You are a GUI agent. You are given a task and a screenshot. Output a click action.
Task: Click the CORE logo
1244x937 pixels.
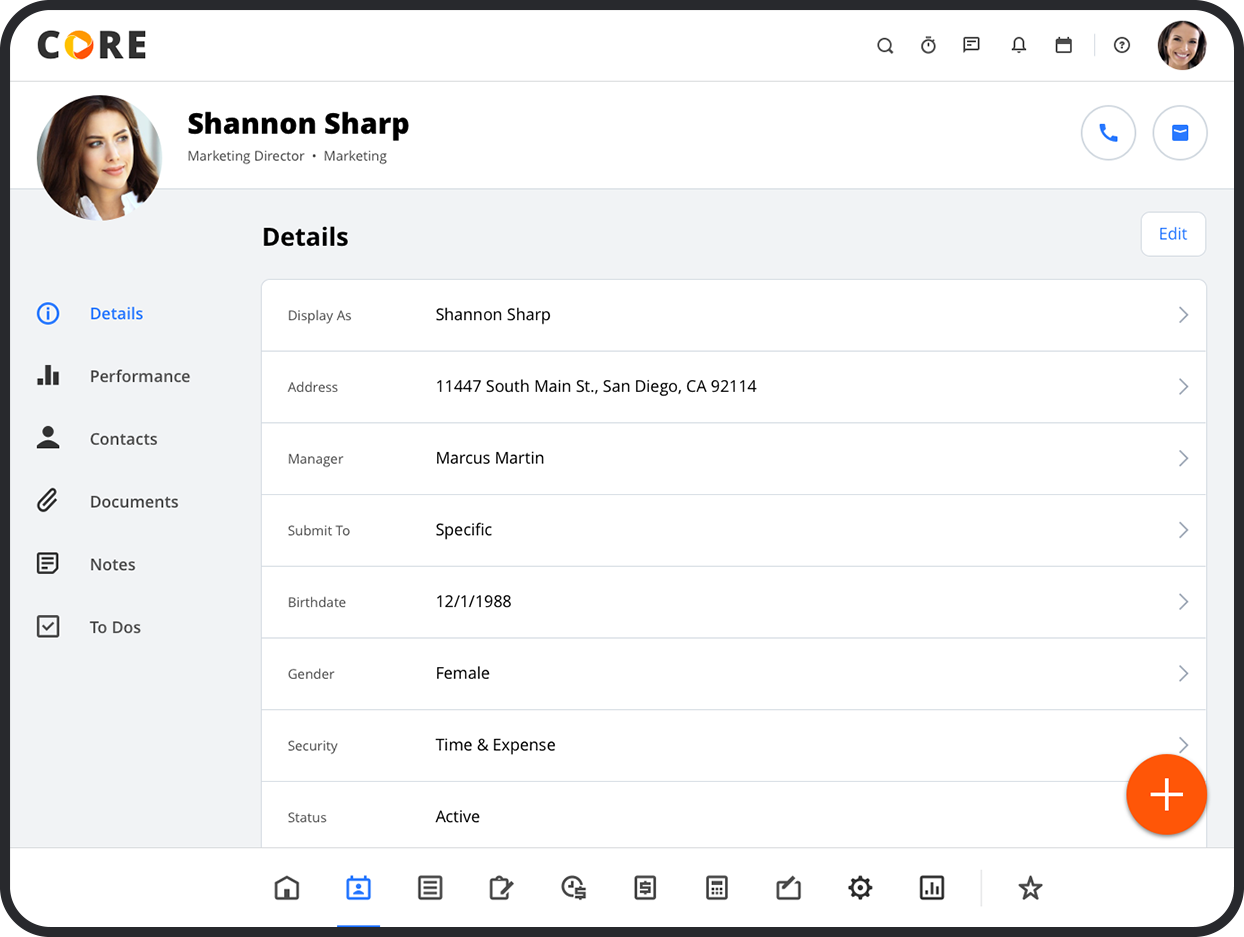[x=92, y=45]
